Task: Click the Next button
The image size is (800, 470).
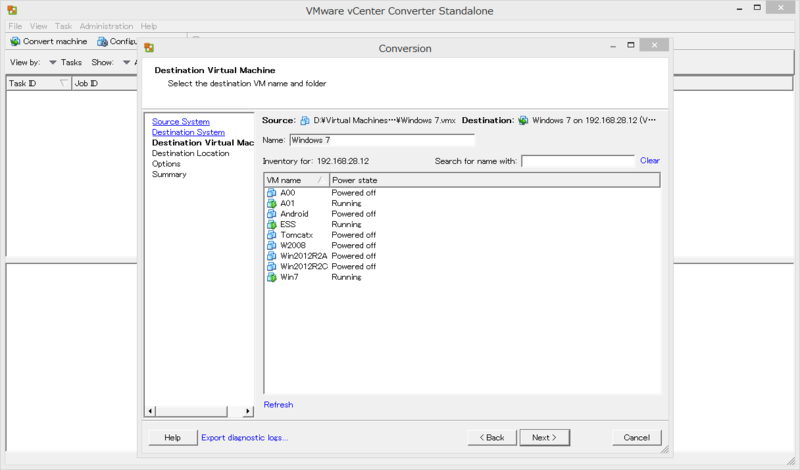Action: tap(544, 437)
